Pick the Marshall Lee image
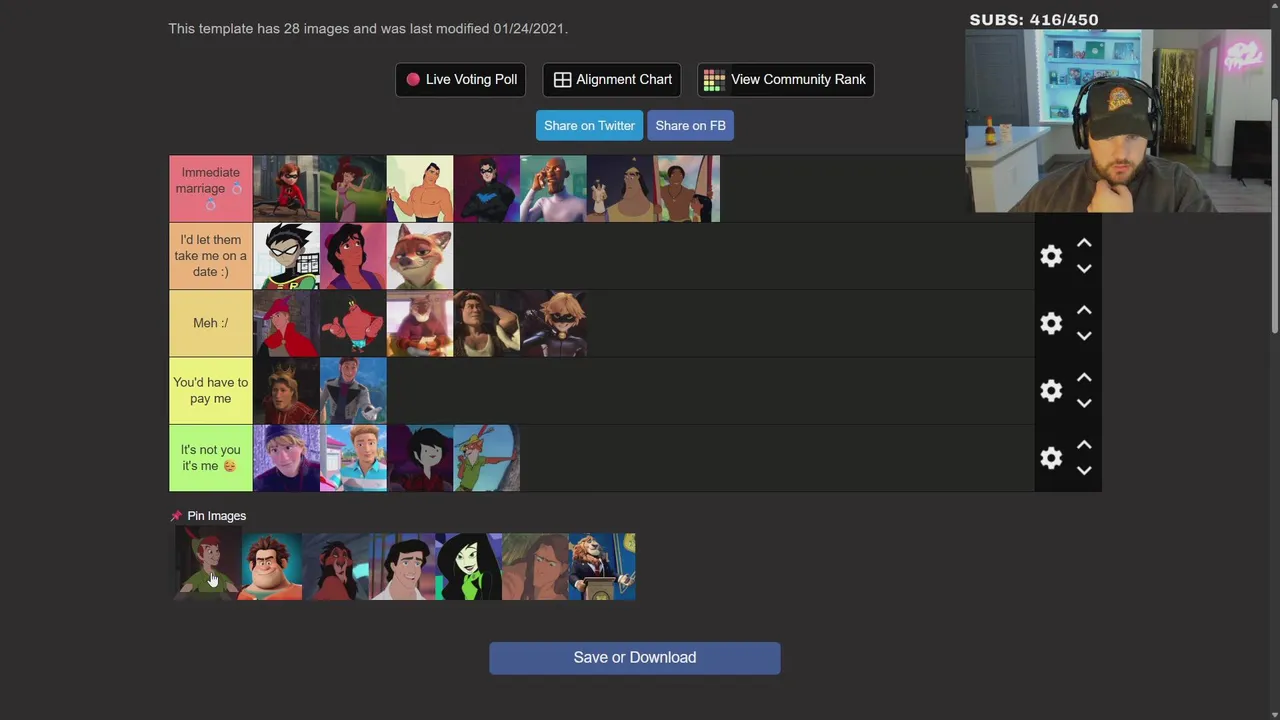The height and width of the screenshot is (720, 1280). pos(420,457)
